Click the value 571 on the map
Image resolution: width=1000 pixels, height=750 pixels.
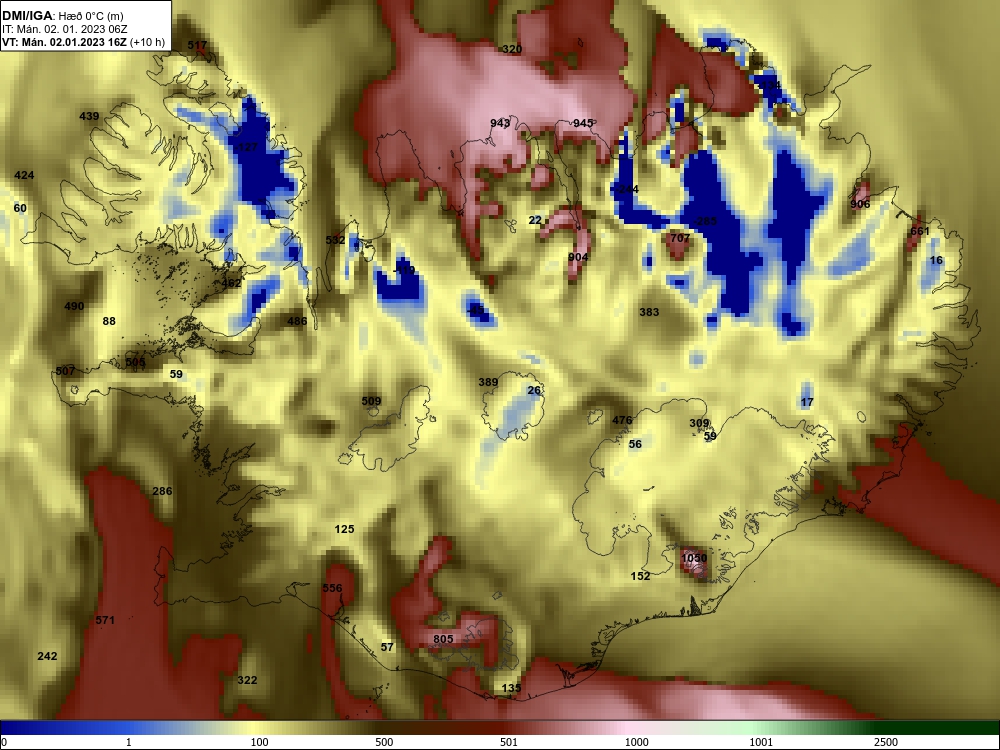point(105,621)
